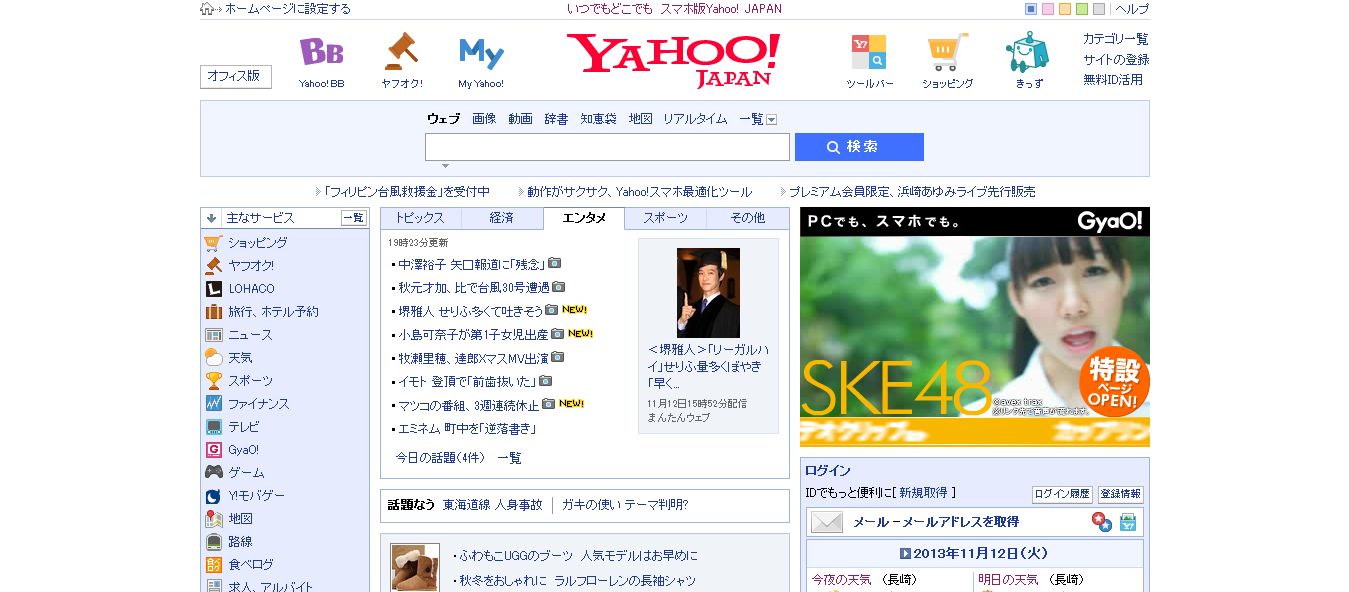1349x592 pixels.
Task: Click the 登録情報 button
Action: (x=1121, y=494)
